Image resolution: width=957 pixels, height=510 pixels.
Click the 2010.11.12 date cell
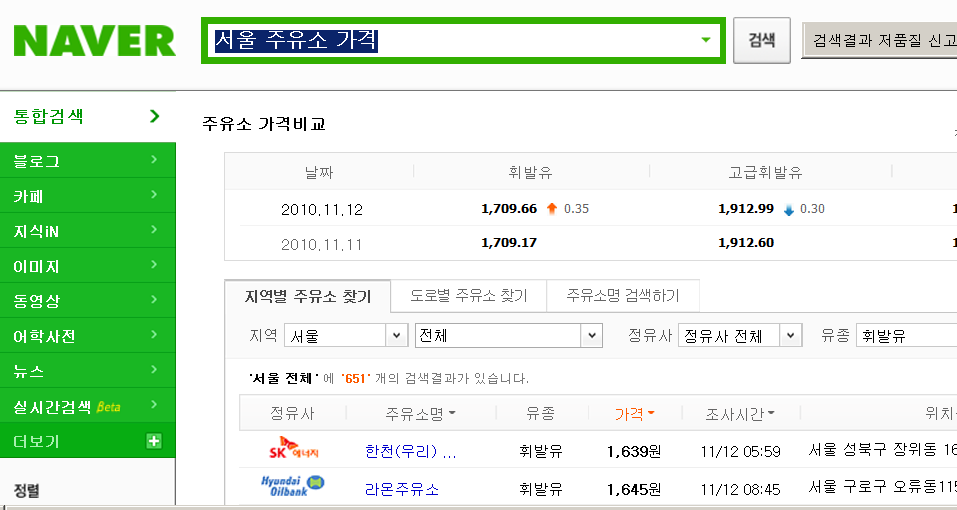[x=322, y=210]
